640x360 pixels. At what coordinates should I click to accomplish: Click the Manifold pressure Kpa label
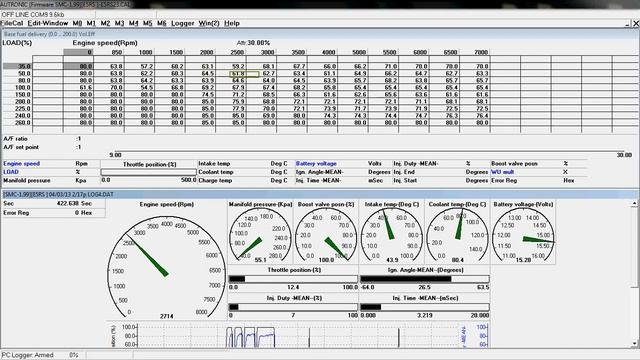pos(27,180)
